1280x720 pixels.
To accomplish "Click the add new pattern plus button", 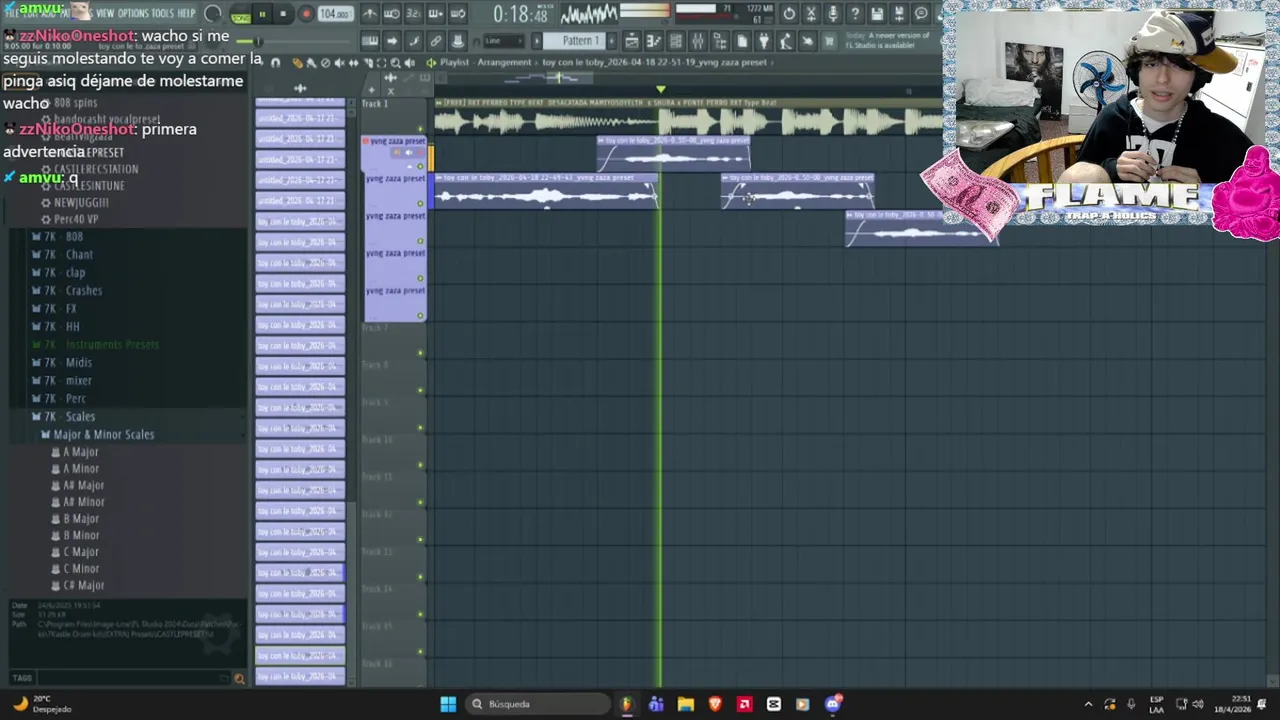I will point(611,41).
